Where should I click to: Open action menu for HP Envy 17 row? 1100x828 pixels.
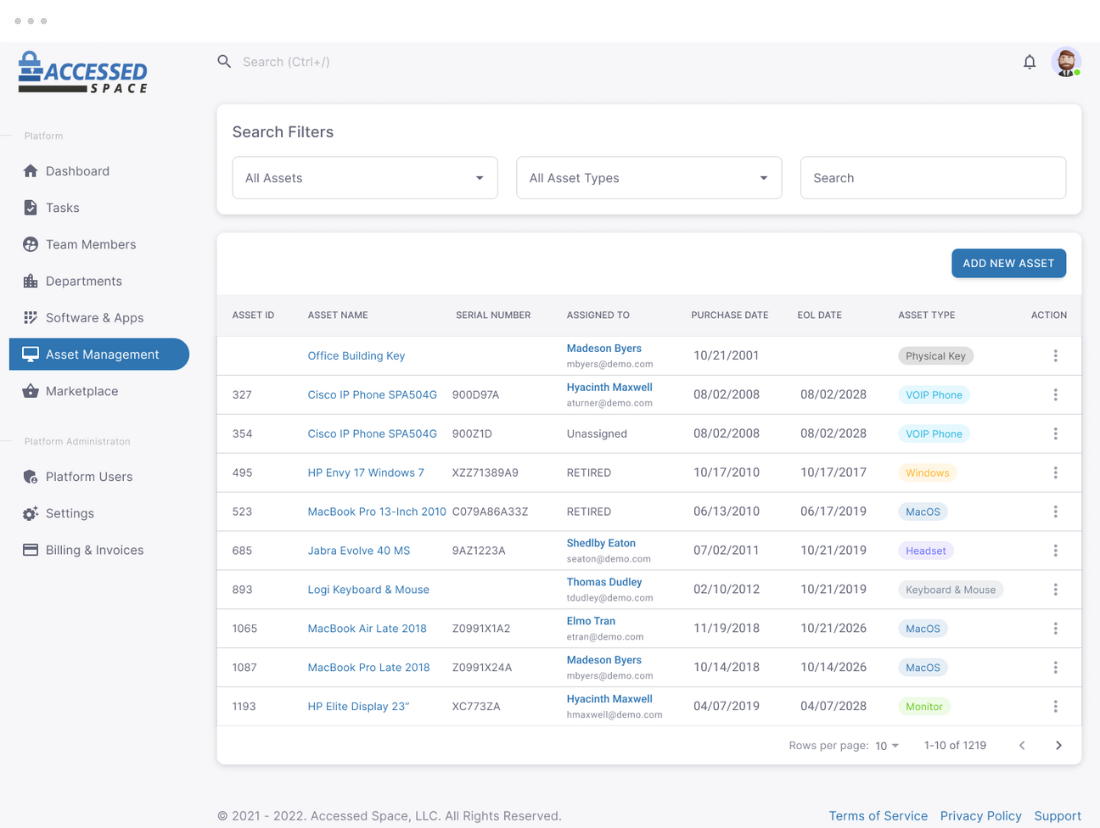pos(1055,473)
